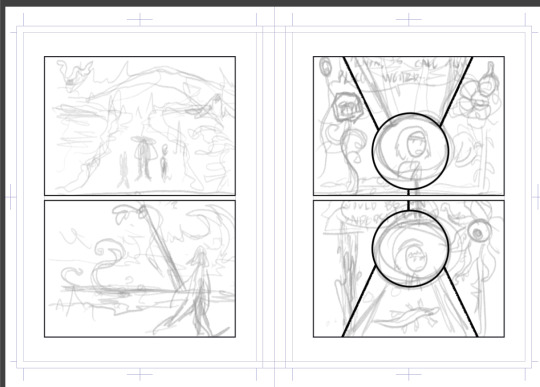Image resolution: width=540 pixels, height=387 pixels.
Task: Select the lower circular frame on the right page
Action: 411,249
